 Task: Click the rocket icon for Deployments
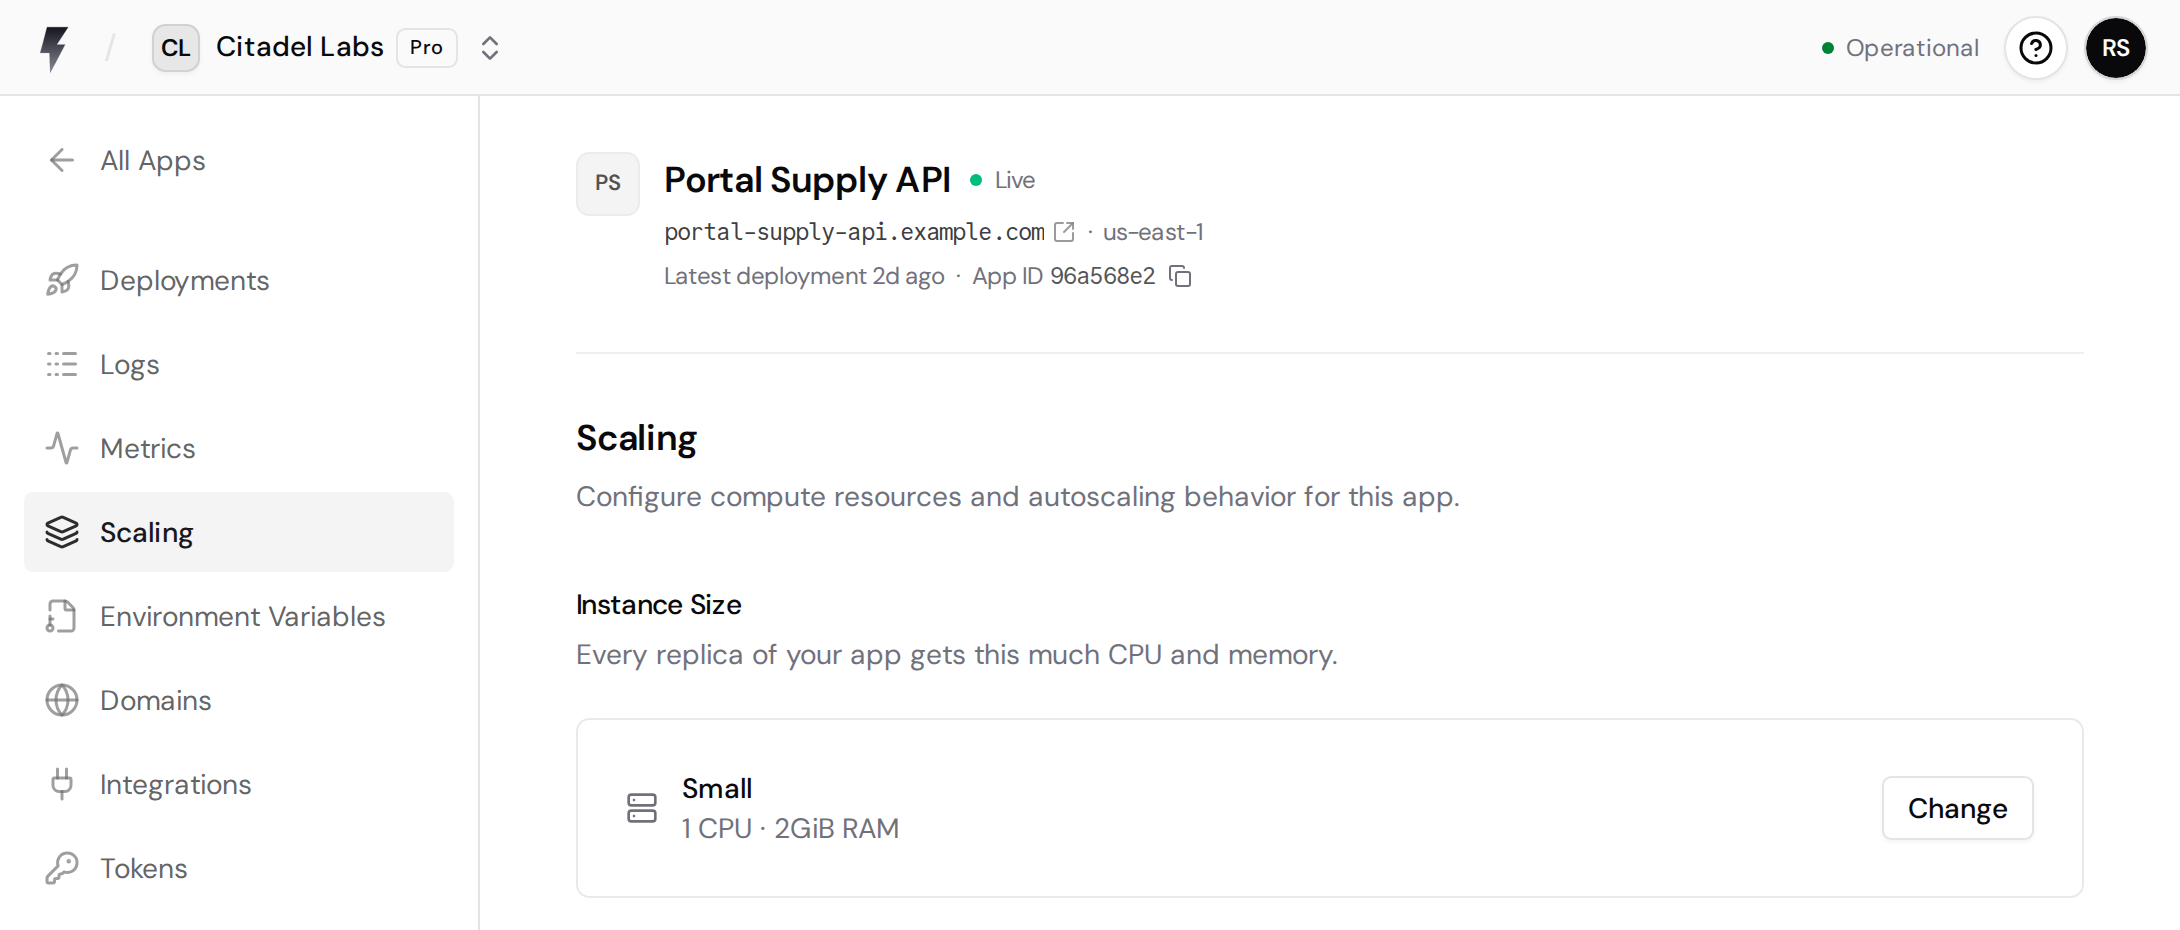pos(62,280)
